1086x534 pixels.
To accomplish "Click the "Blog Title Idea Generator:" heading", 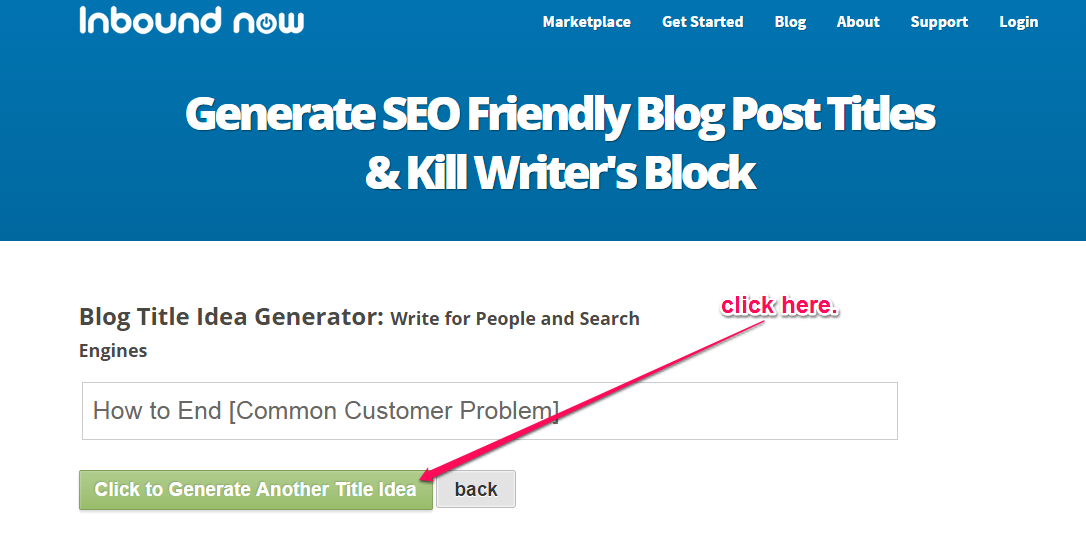I will pyautogui.click(x=231, y=318).
